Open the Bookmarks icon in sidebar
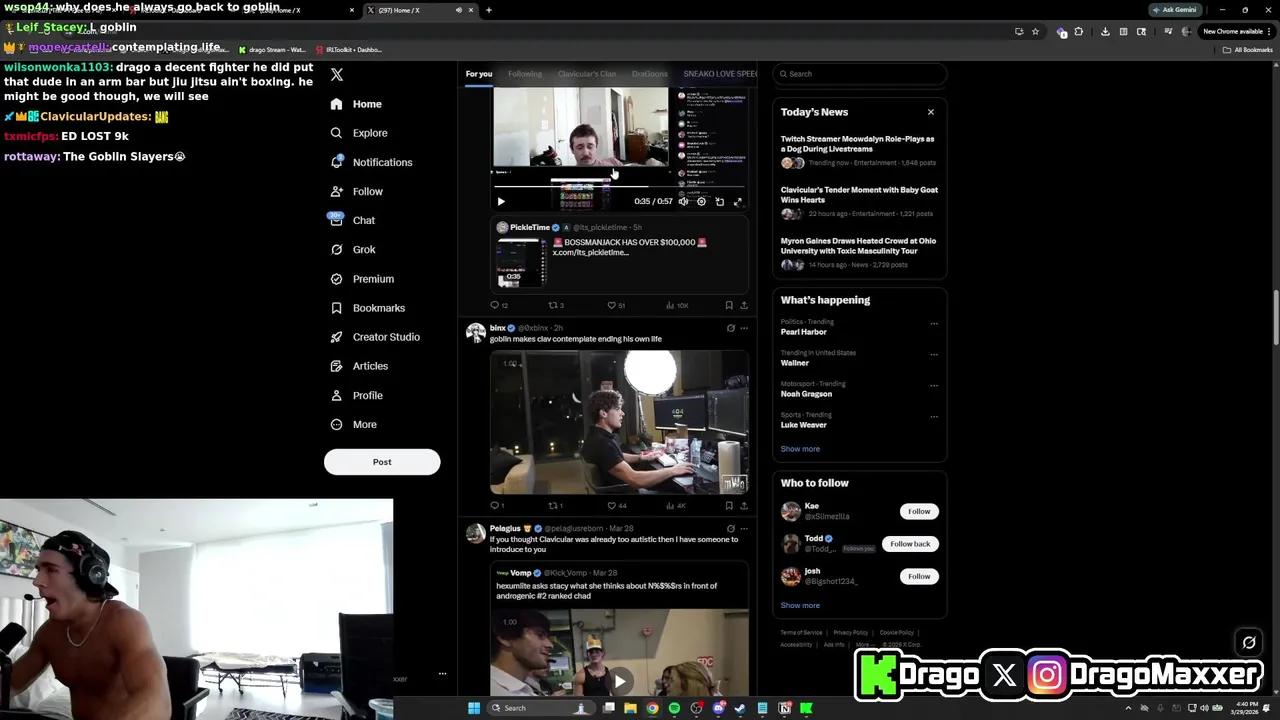The width and height of the screenshot is (1280, 720). pyautogui.click(x=337, y=308)
